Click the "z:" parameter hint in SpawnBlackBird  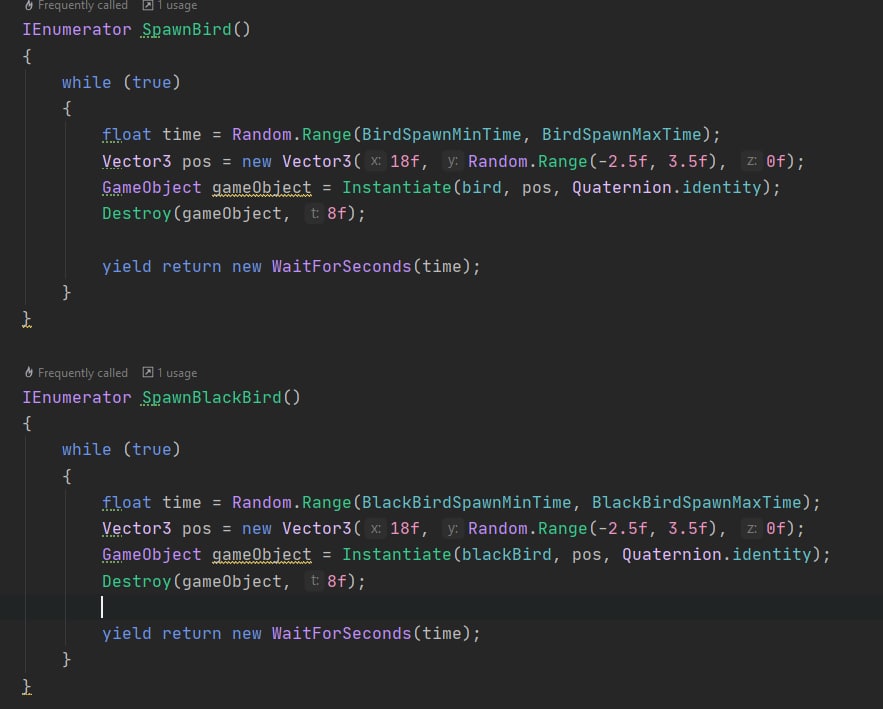tap(751, 529)
